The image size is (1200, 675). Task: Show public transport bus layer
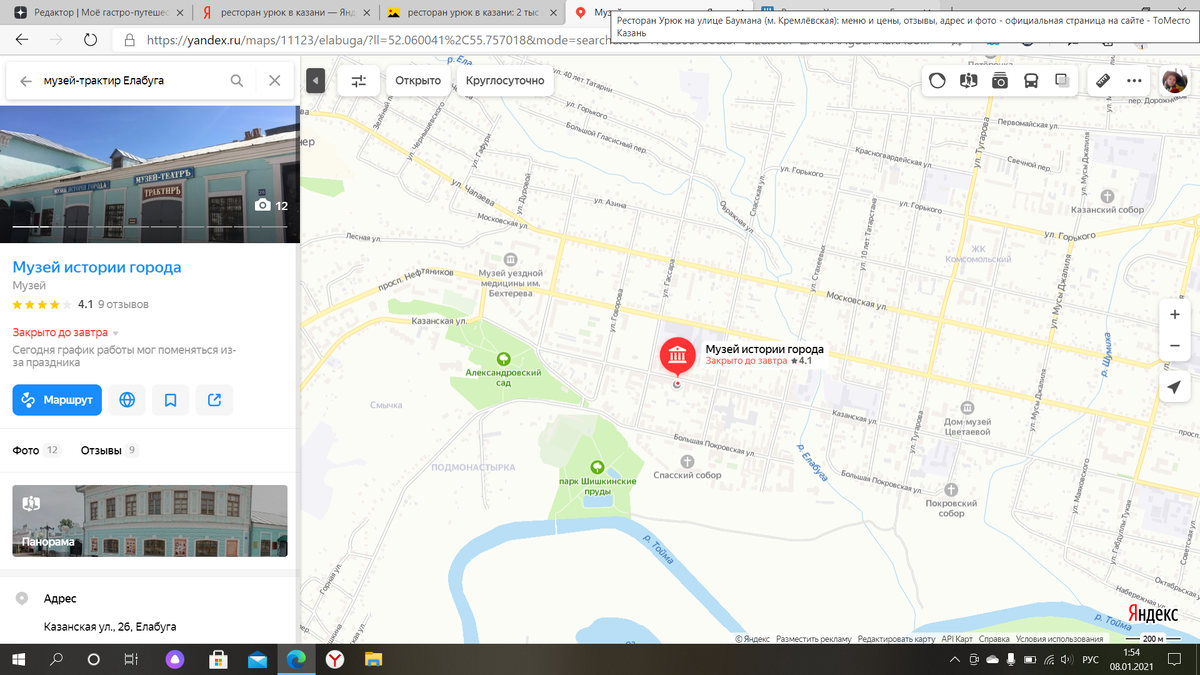tap(1031, 81)
